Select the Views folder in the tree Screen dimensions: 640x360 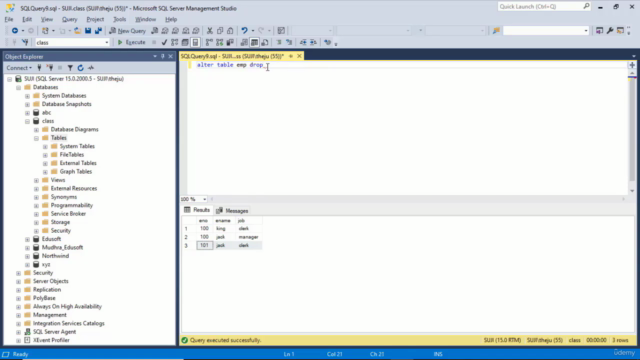pos(58,180)
